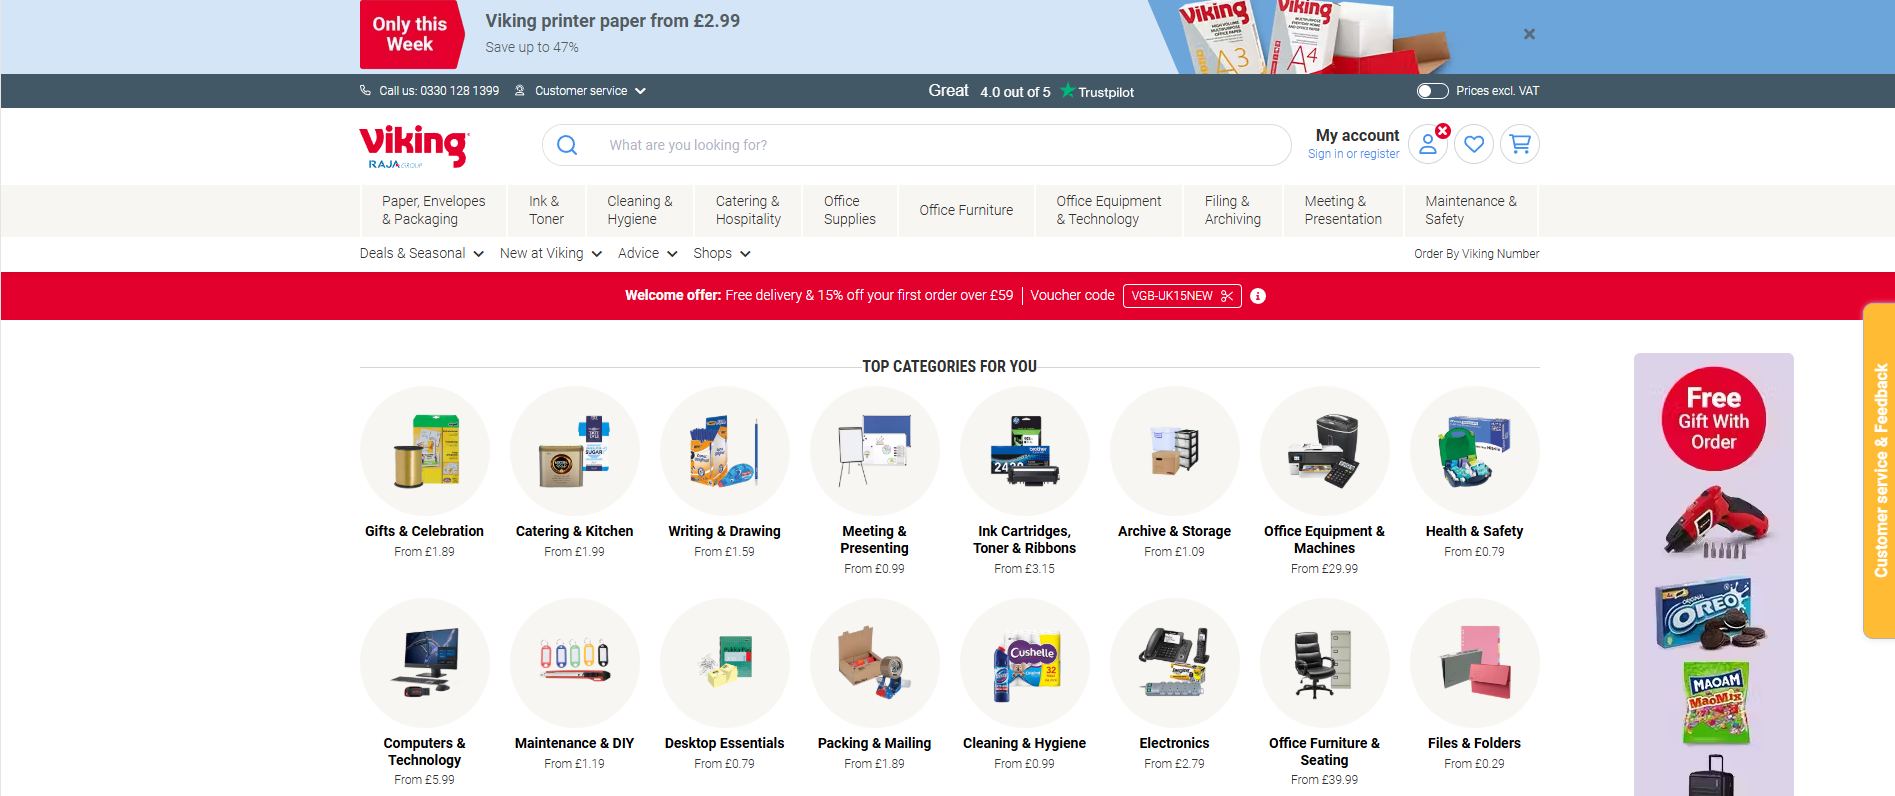Close the top promotional banner
Screen dimensions: 1895x796
(x=1529, y=34)
